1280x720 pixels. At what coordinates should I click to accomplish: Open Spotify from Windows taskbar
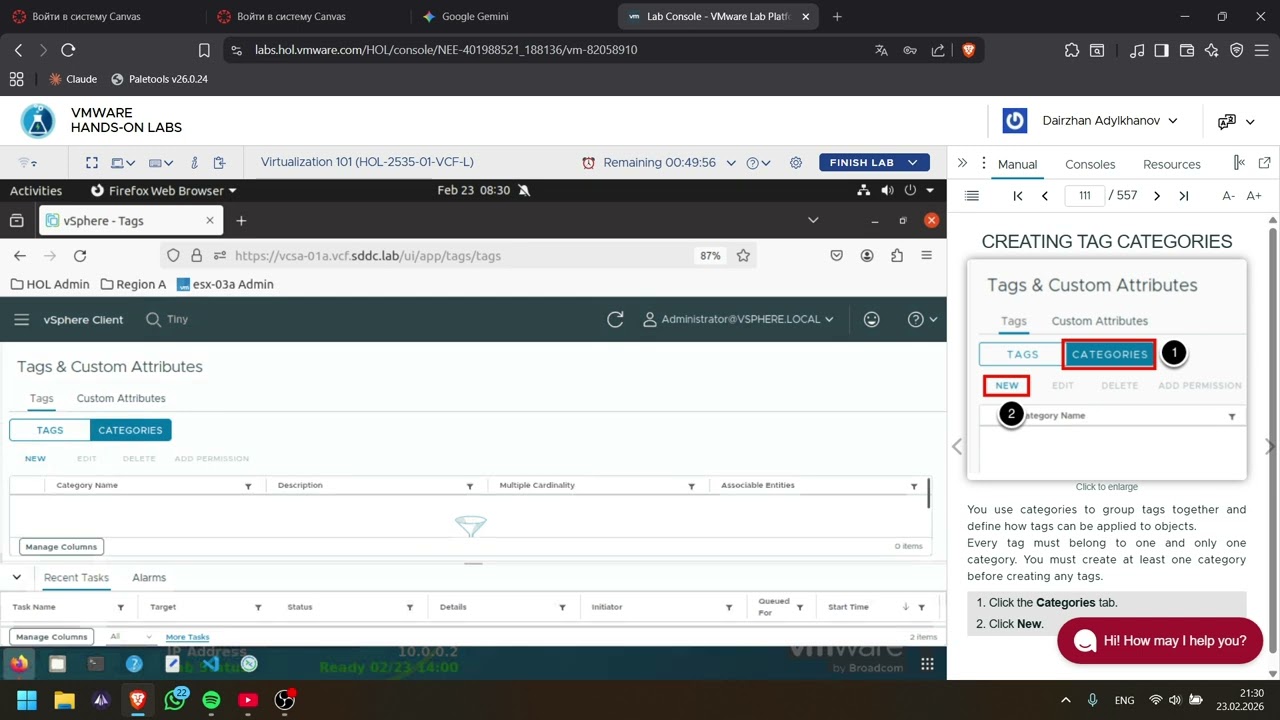tap(212, 700)
